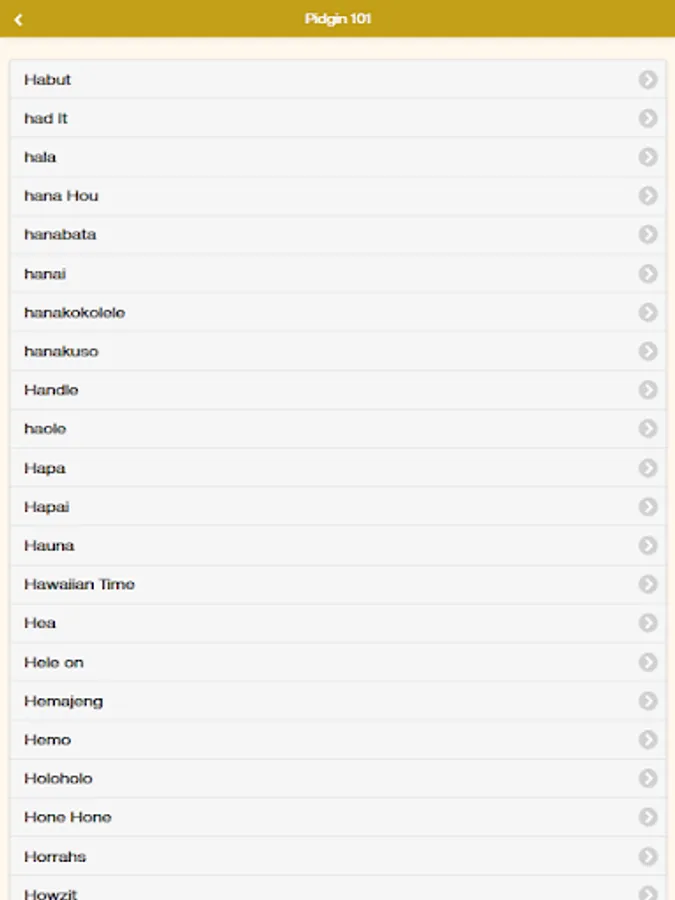
Task: Tap arrow icon on haole row
Action: click(648, 428)
